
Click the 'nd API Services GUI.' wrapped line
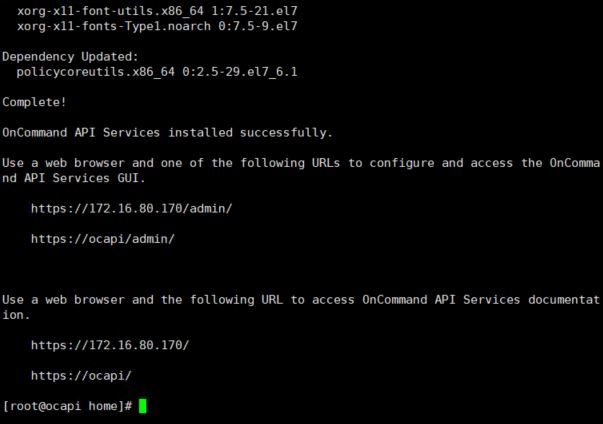pos(73,178)
